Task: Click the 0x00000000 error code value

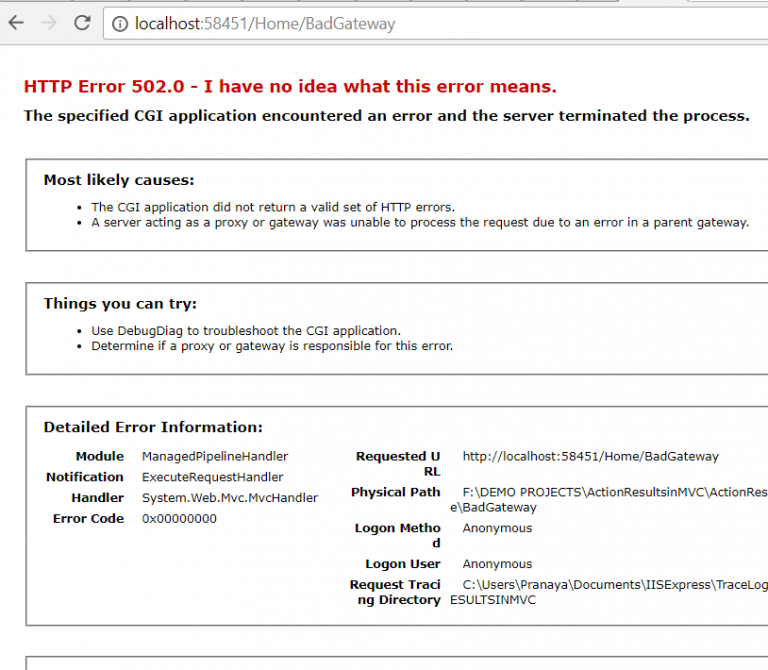Action: click(179, 519)
